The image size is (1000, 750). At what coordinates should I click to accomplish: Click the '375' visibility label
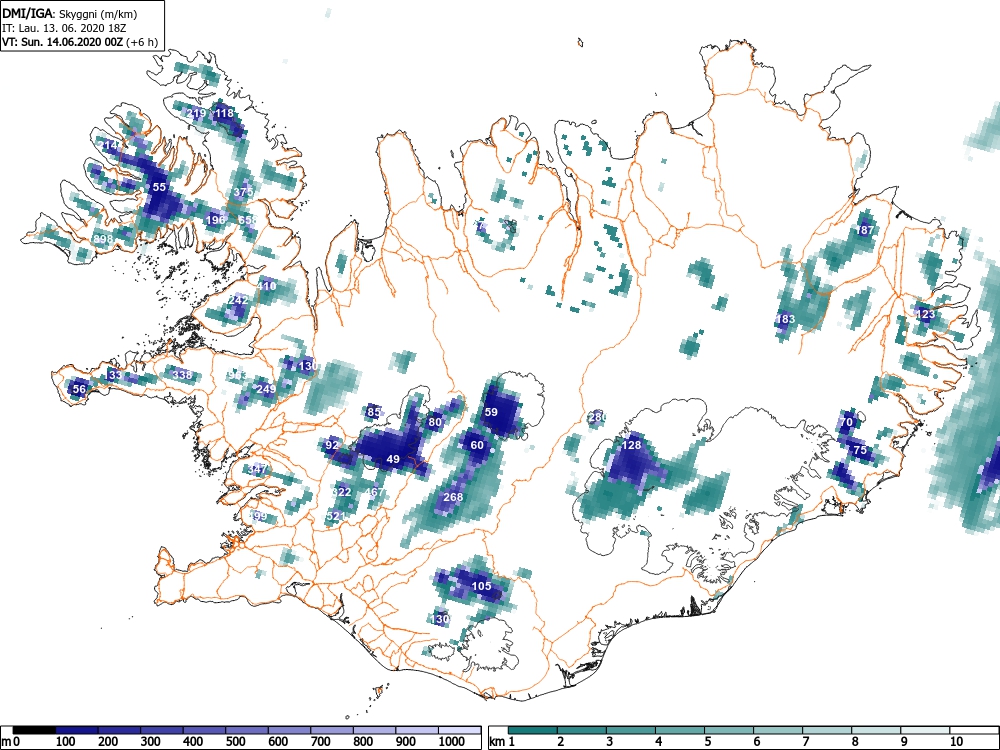[x=243, y=191]
